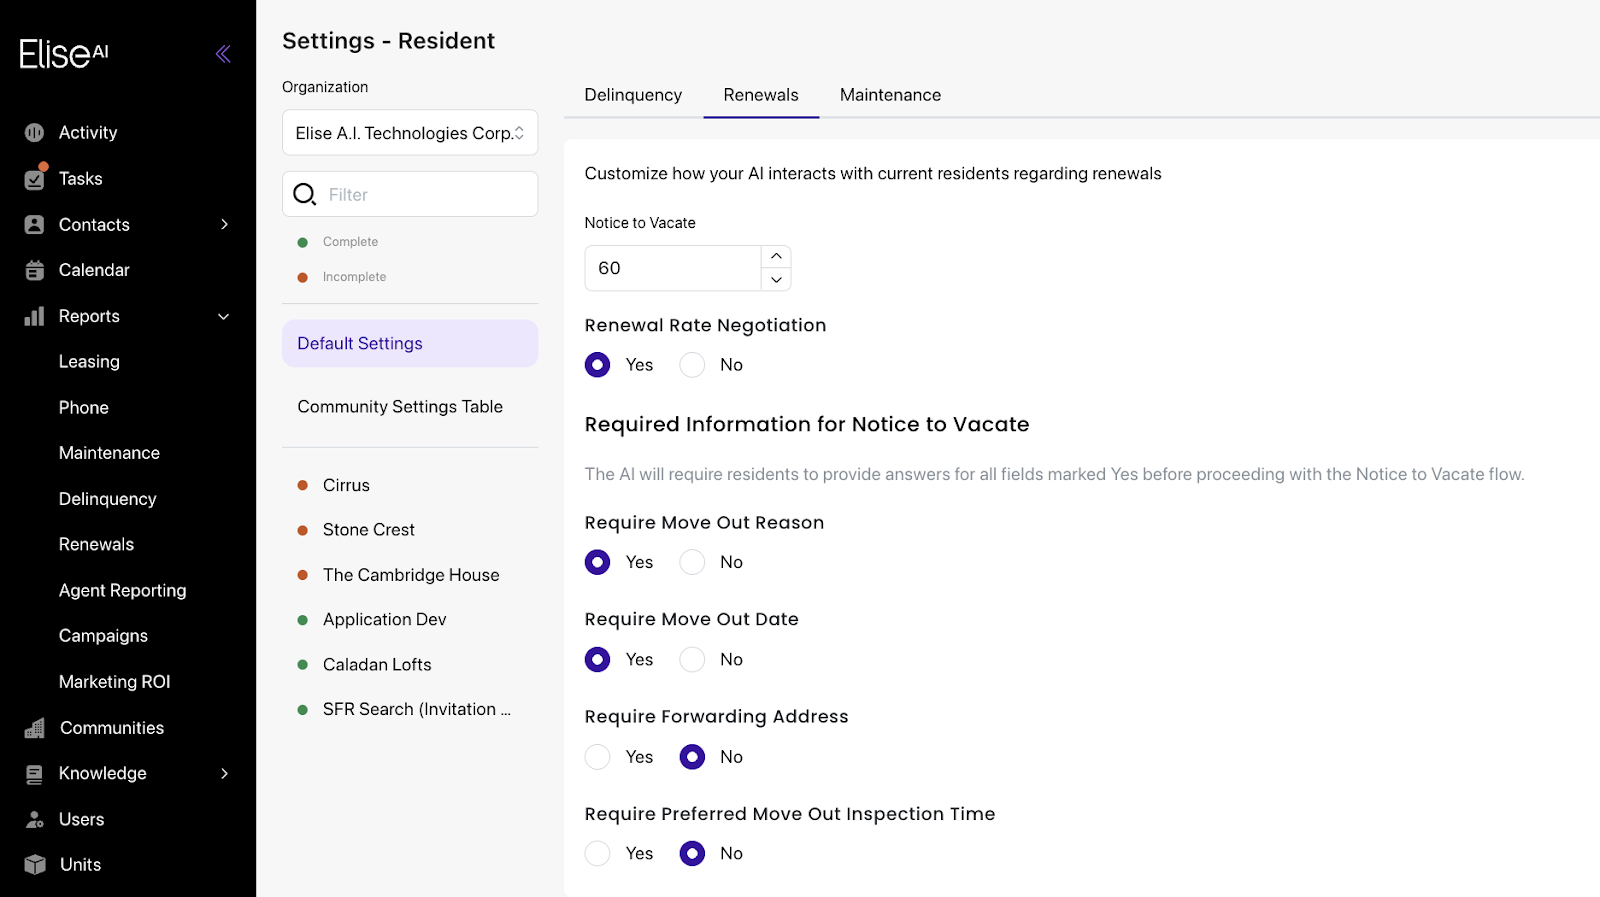Collapse the sidebar with double-chevron icon
The width and height of the screenshot is (1600, 897).
coord(223,54)
